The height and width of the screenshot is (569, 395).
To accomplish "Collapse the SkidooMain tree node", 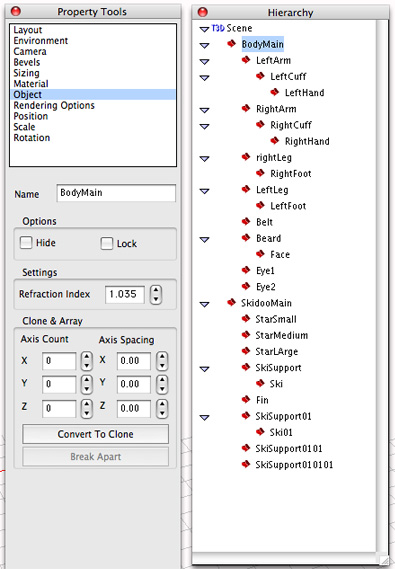I will 205,304.
